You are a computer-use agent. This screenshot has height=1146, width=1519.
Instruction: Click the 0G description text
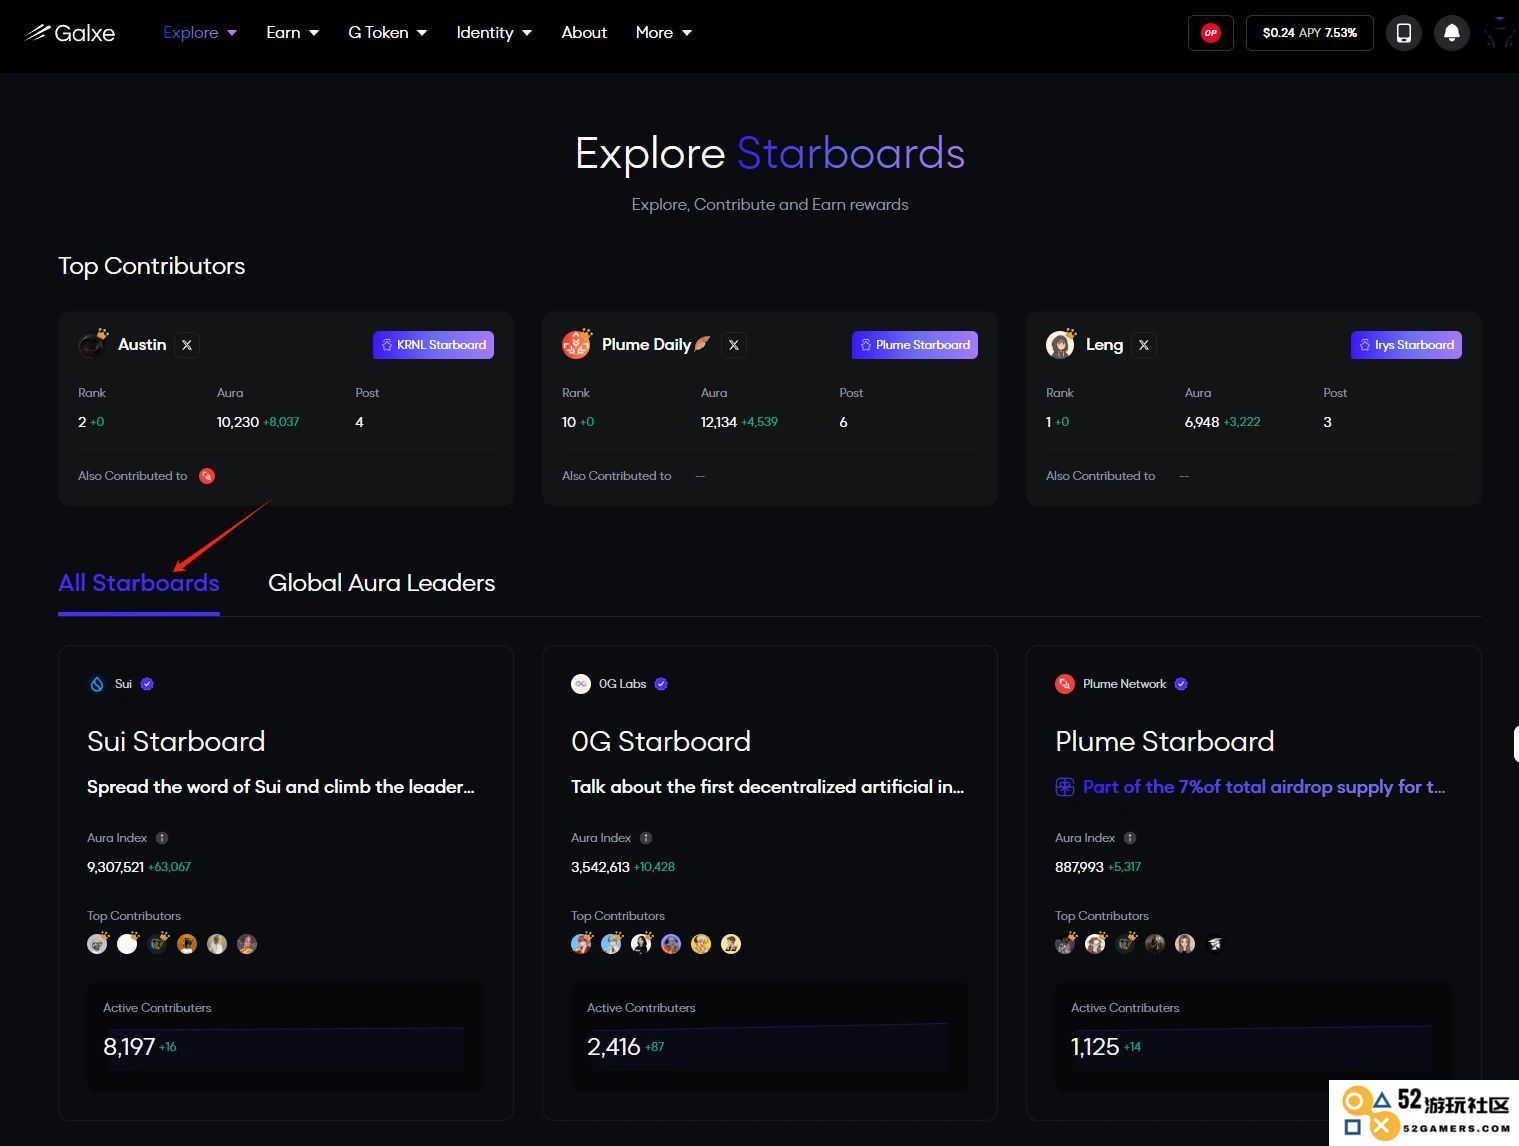point(768,787)
